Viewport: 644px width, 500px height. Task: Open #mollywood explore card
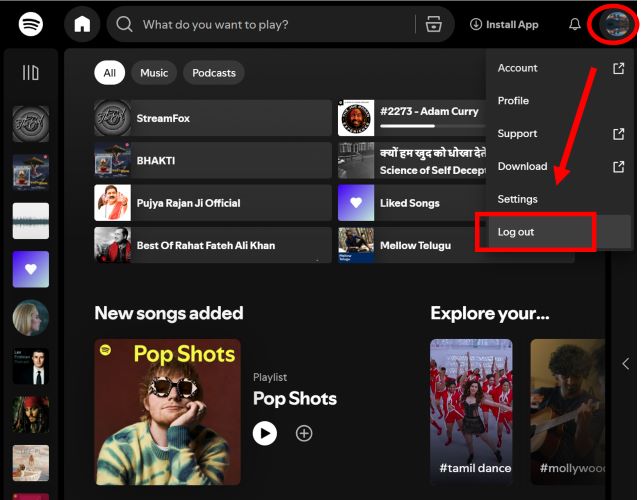[x=568, y=412]
